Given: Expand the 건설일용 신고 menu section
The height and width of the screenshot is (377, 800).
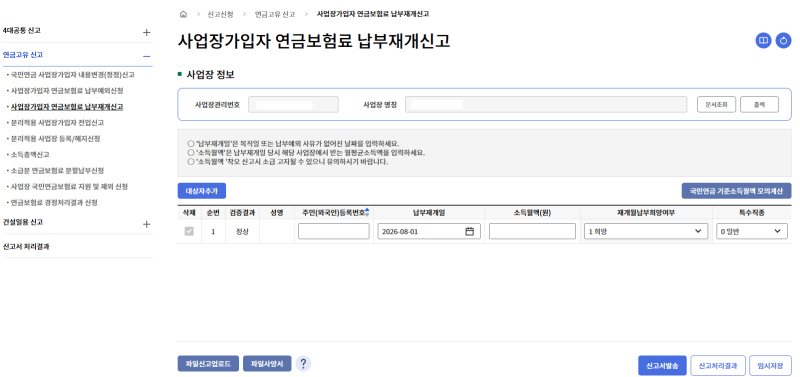Looking at the screenshot, I should coord(146,223).
